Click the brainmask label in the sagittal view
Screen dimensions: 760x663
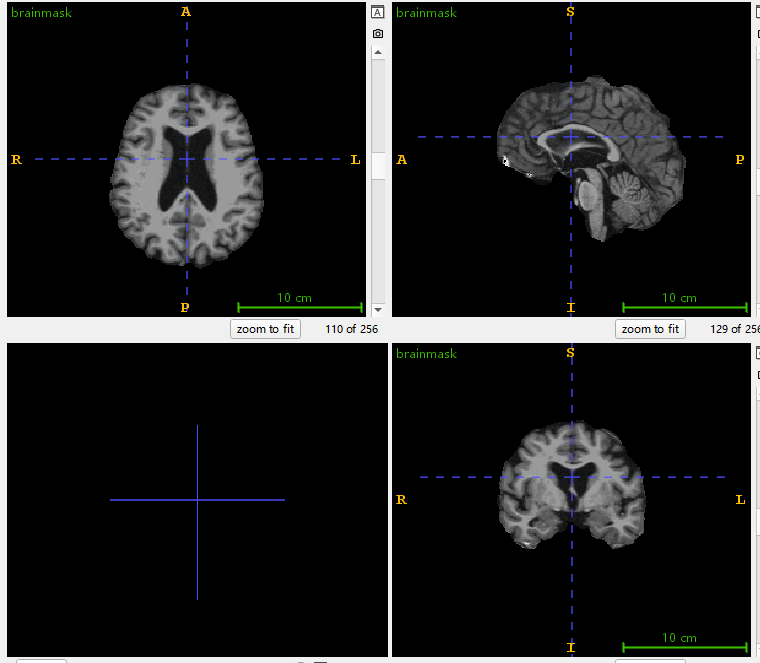coord(426,13)
